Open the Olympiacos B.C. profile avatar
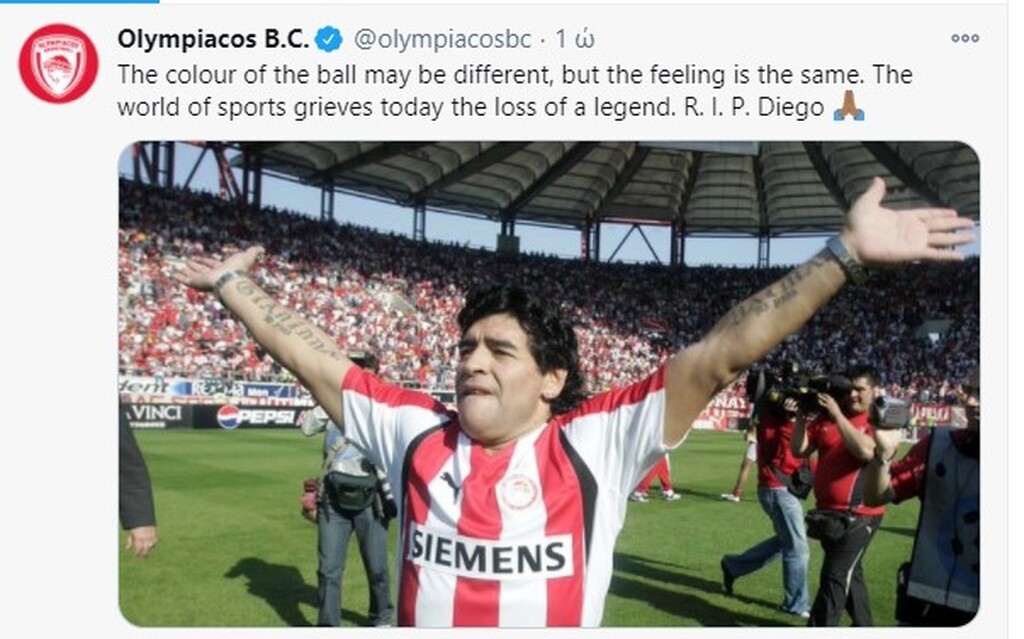This screenshot has height=639, width=1024. (59, 63)
